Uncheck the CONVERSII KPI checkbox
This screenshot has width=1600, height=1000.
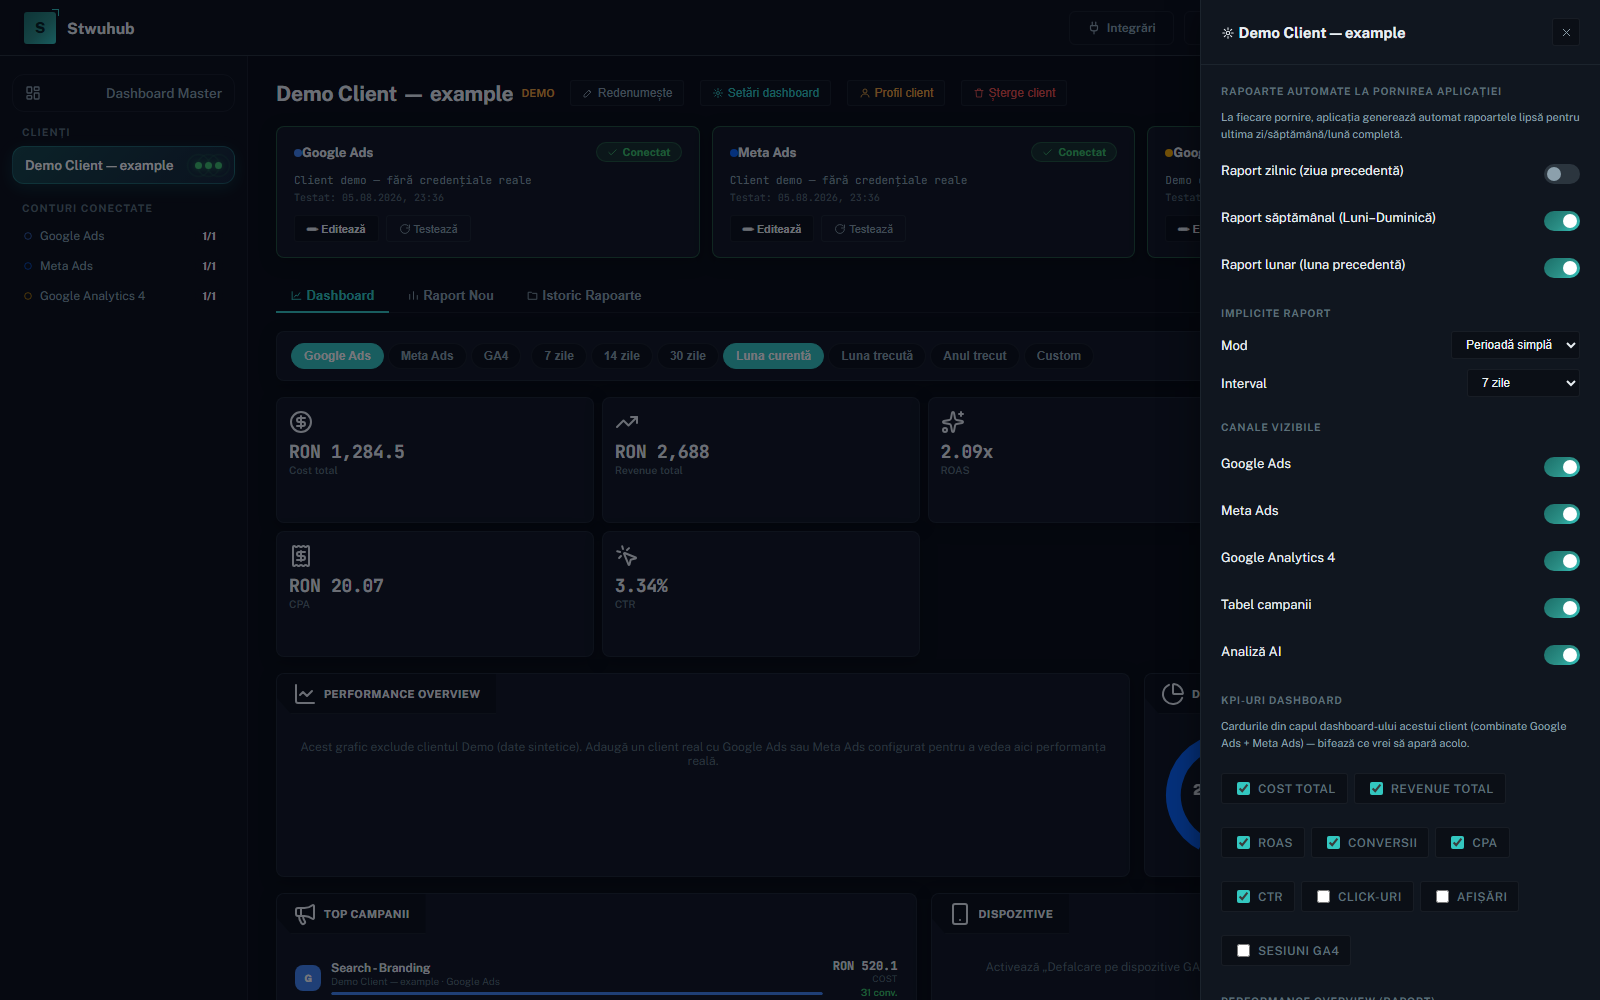[x=1333, y=843]
